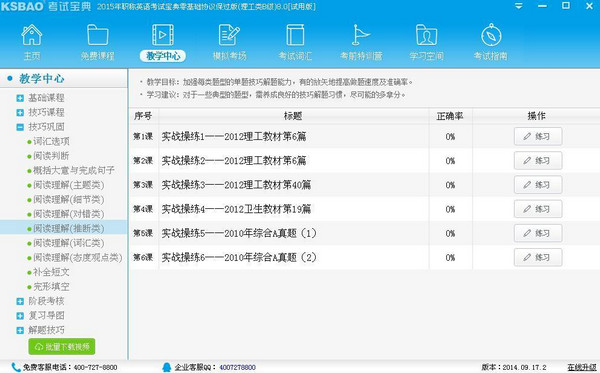Click the 标题 column header

point(293,116)
